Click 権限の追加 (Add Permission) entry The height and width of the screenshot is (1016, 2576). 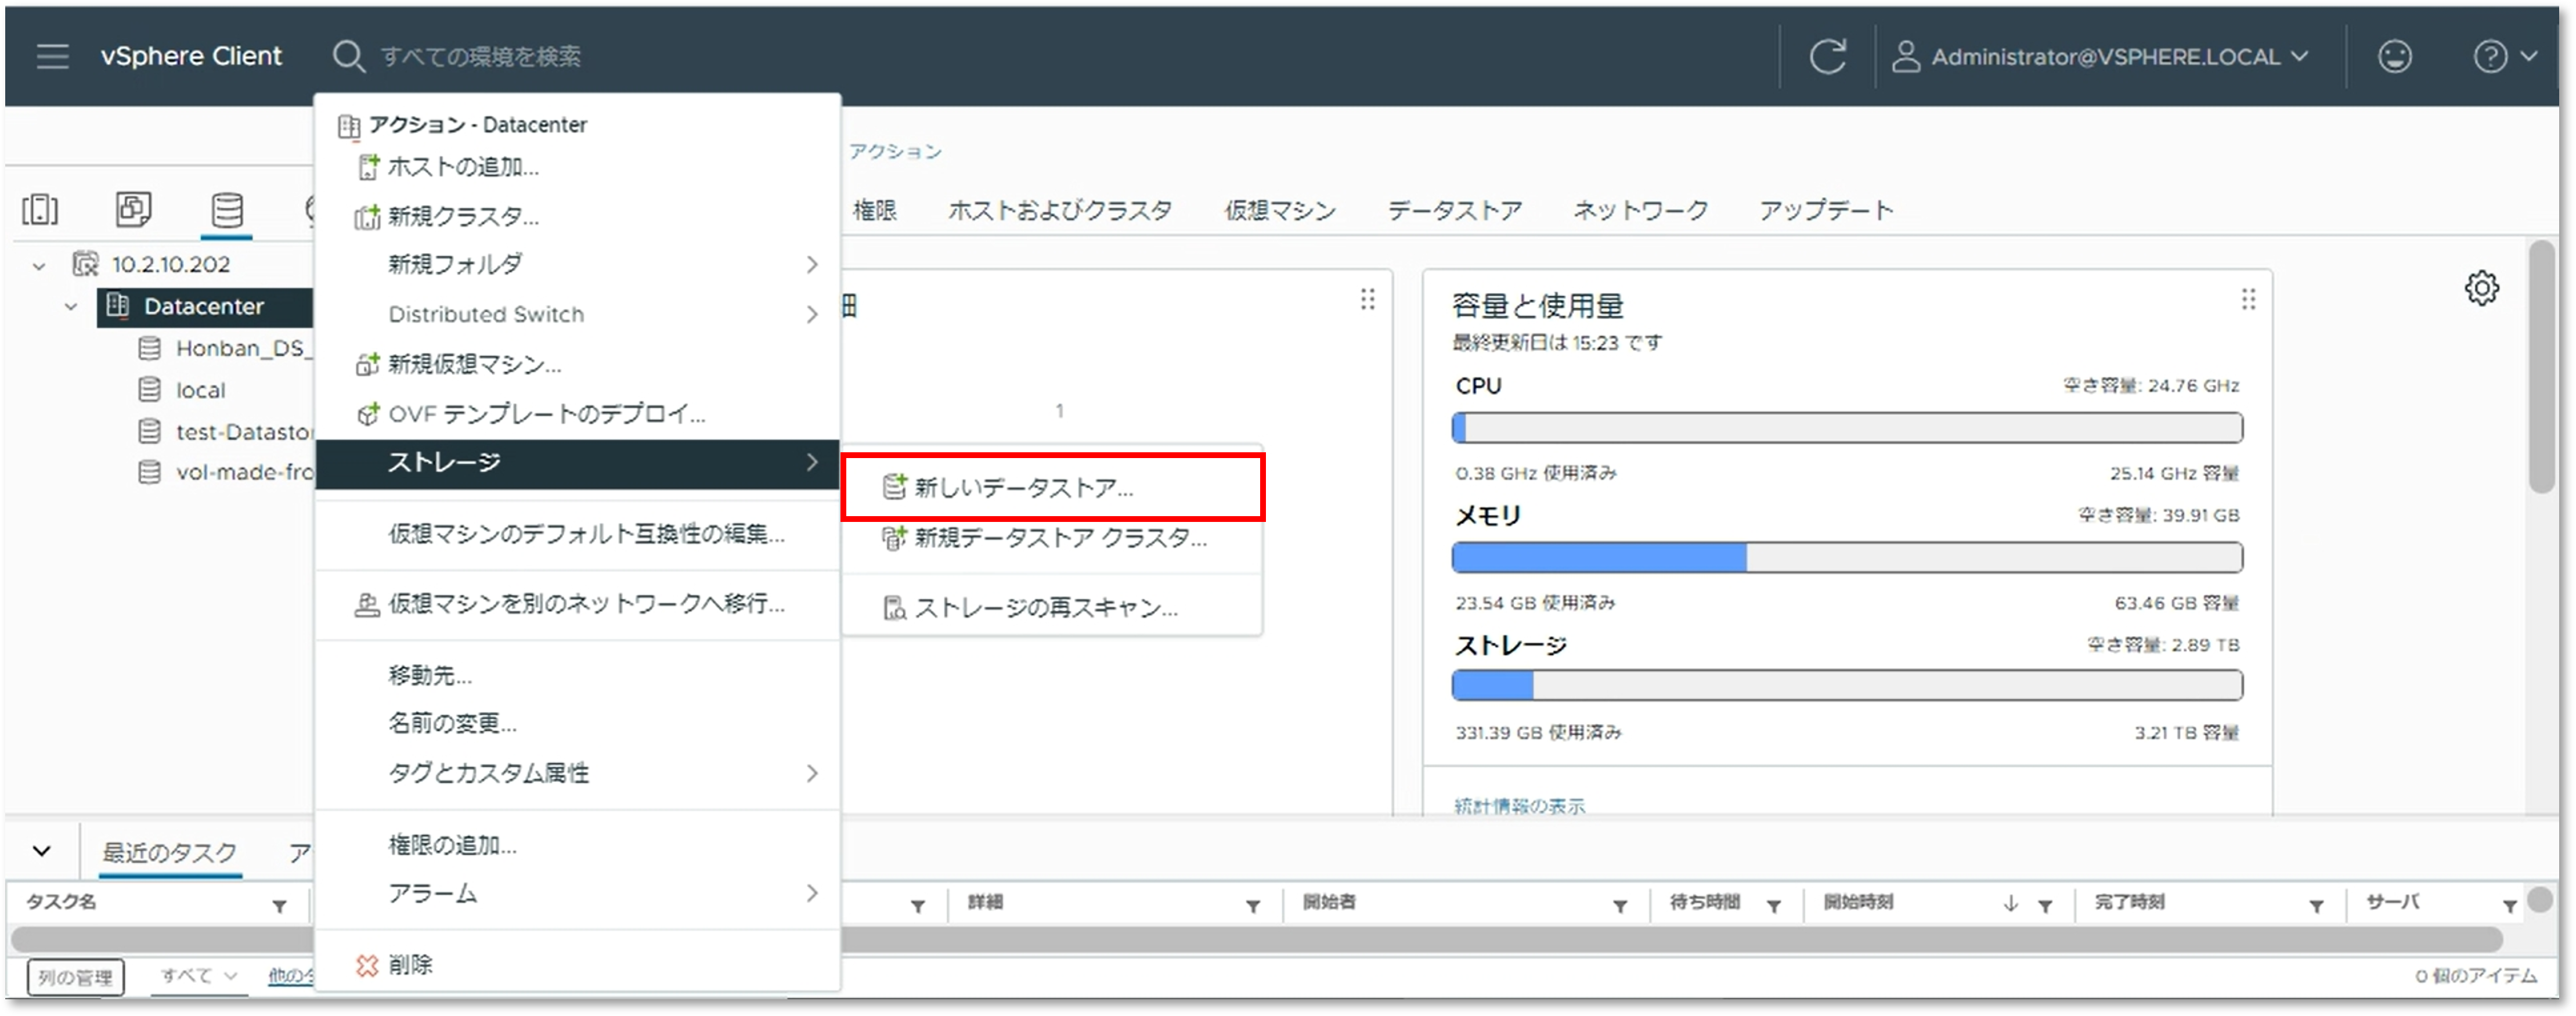pyautogui.click(x=577, y=846)
